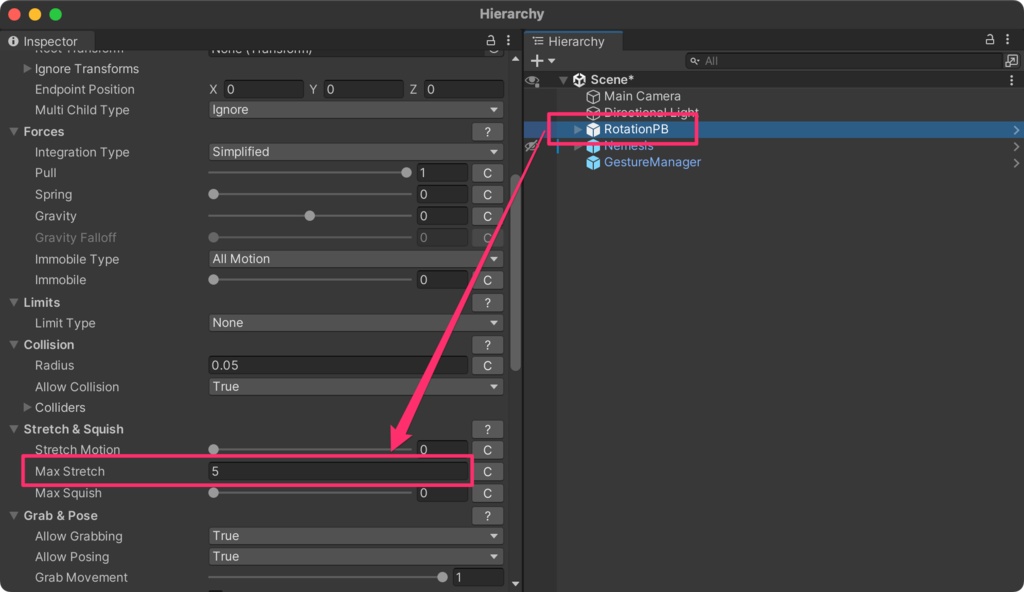Open the Integration Type dropdown
This screenshot has height=592, width=1024.
pyautogui.click(x=355, y=152)
